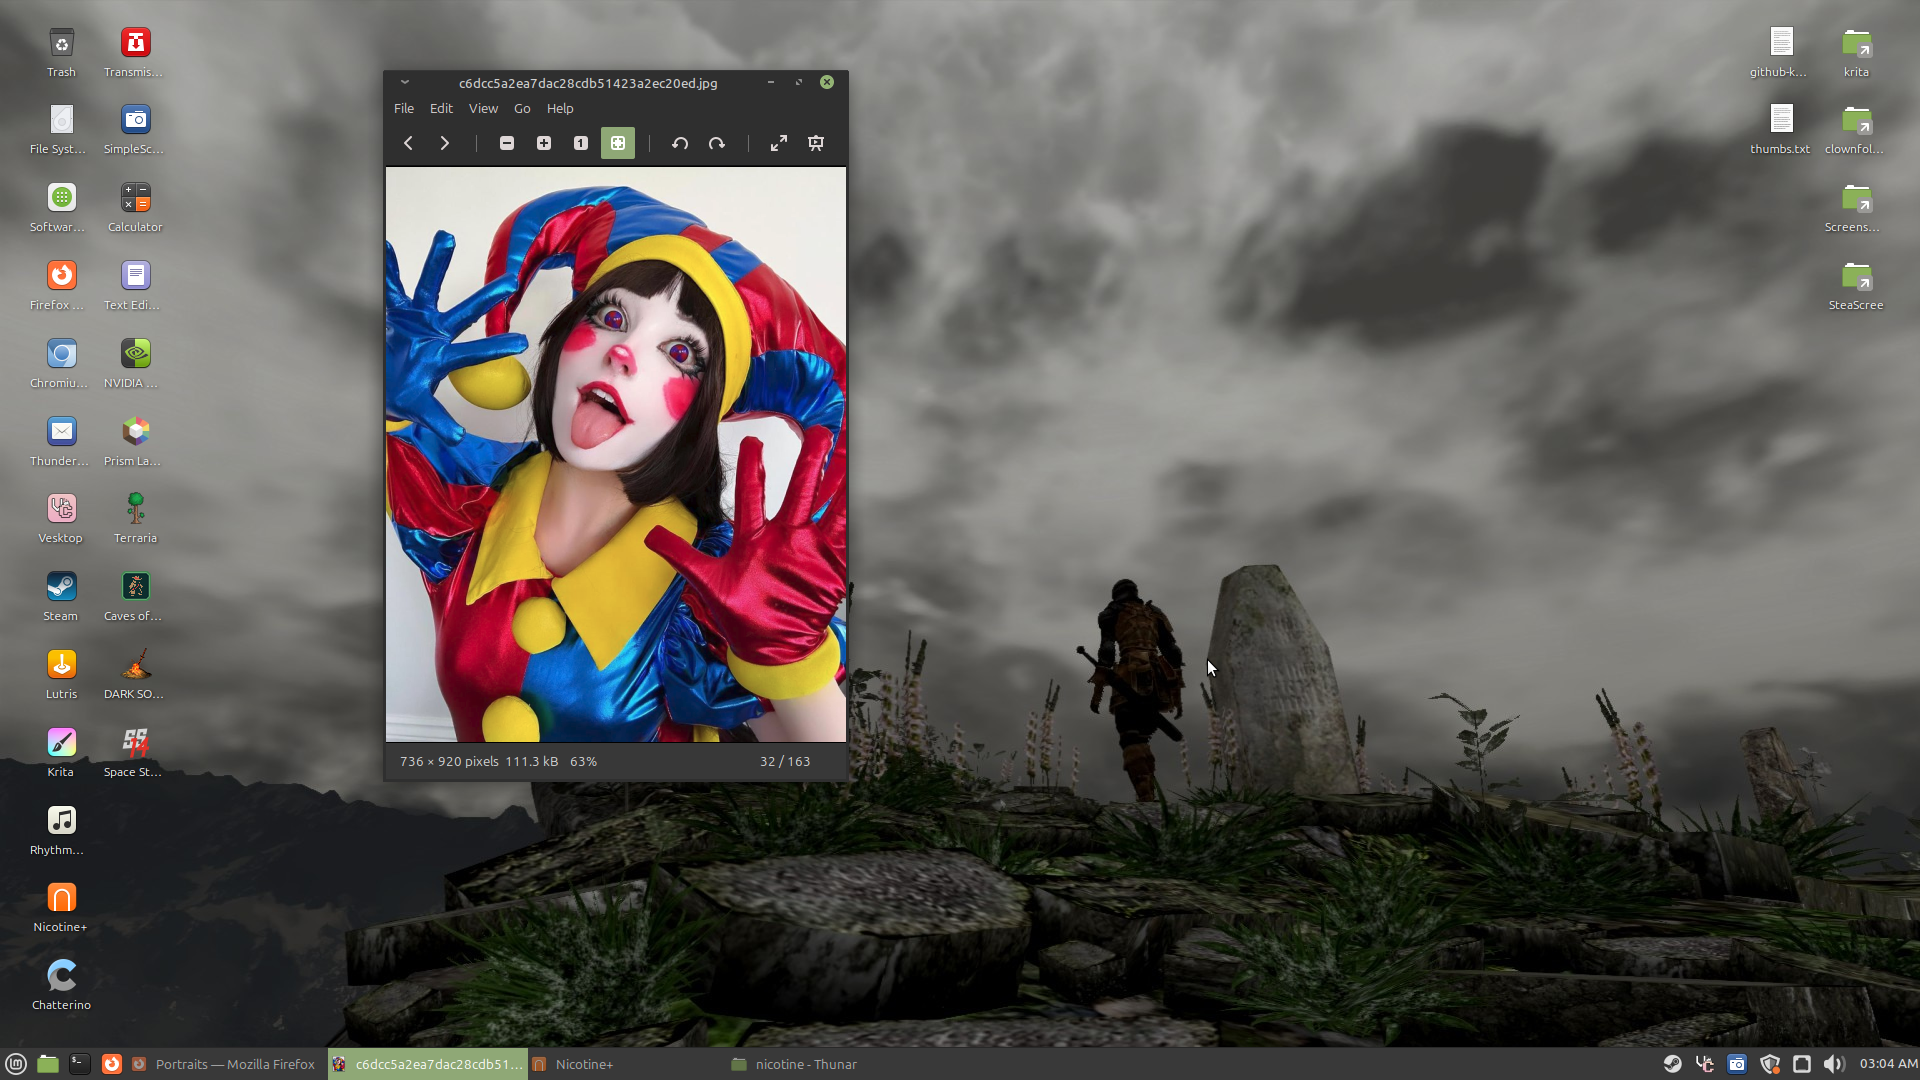The width and height of the screenshot is (1920, 1080).
Task: Toggle fit image to window
Action: coord(618,143)
